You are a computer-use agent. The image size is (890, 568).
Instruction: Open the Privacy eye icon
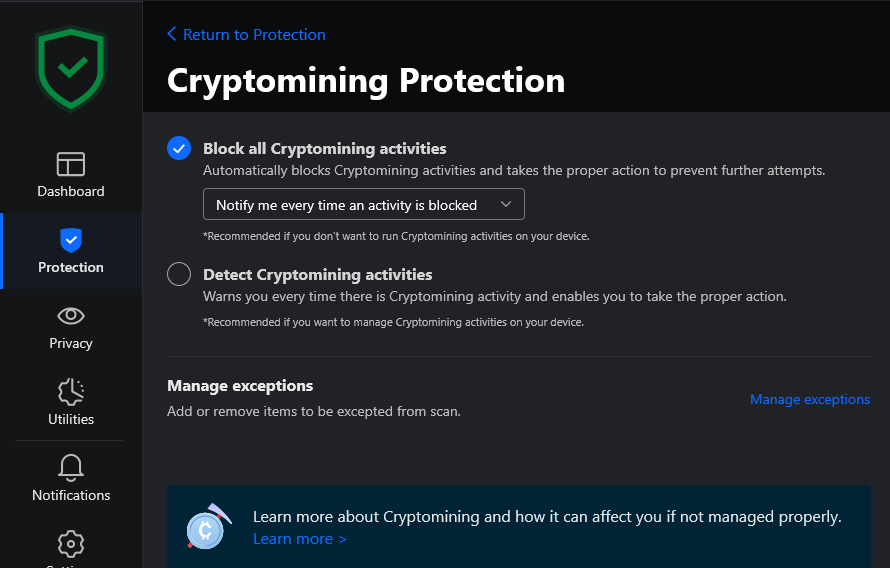coord(71,316)
